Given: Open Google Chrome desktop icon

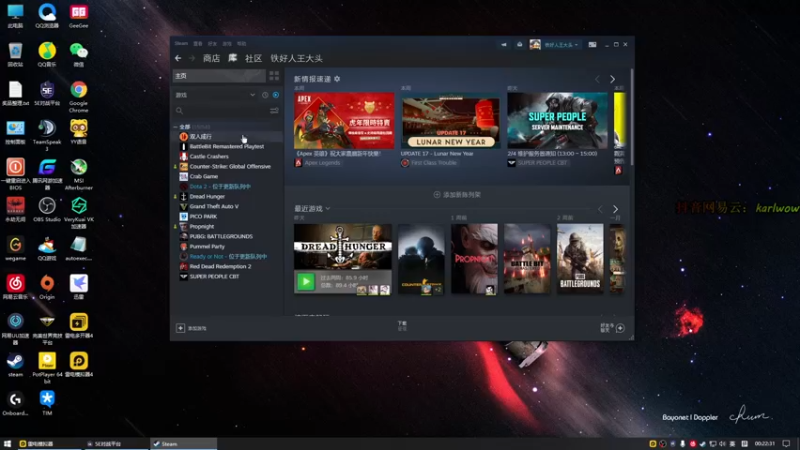Looking at the screenshot, I should [x=79, y=96].
